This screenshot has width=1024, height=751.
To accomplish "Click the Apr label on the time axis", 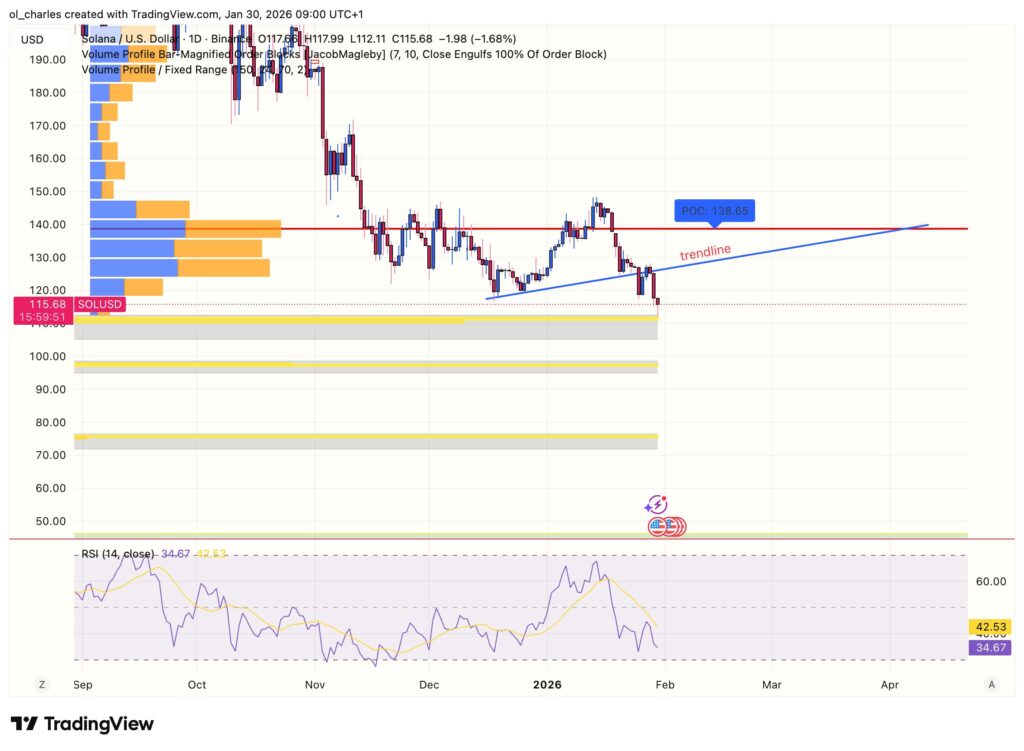I will pyautogui.click(x=890, y=685).
